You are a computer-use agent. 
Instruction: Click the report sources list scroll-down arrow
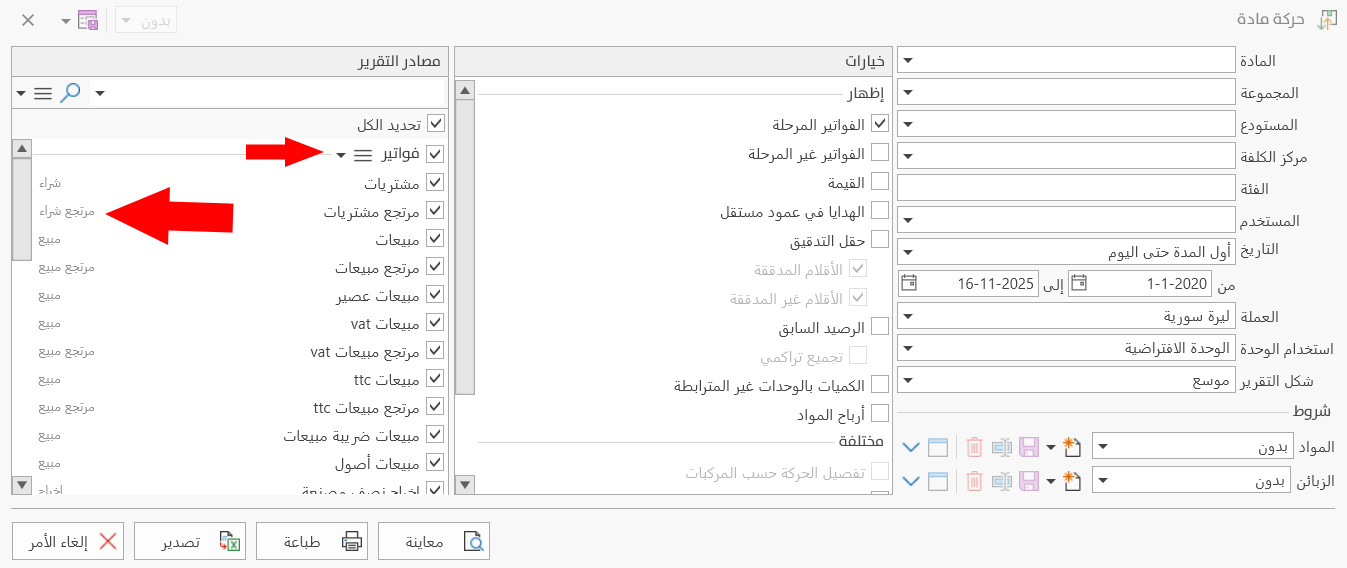click(x=22, y=485)
